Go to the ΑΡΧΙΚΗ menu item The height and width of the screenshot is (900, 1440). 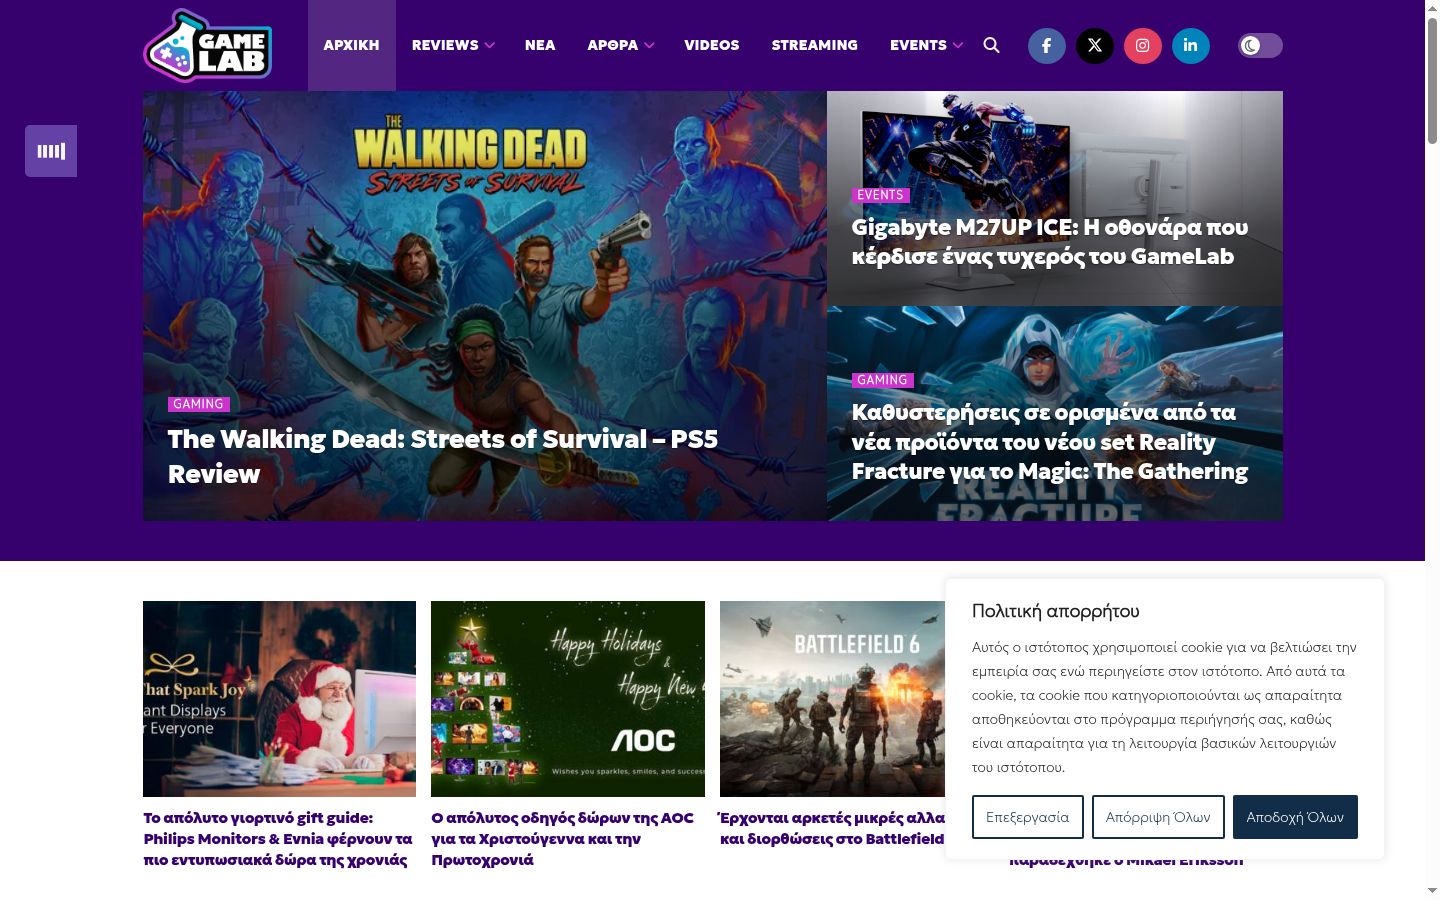[x=352, y=45]
